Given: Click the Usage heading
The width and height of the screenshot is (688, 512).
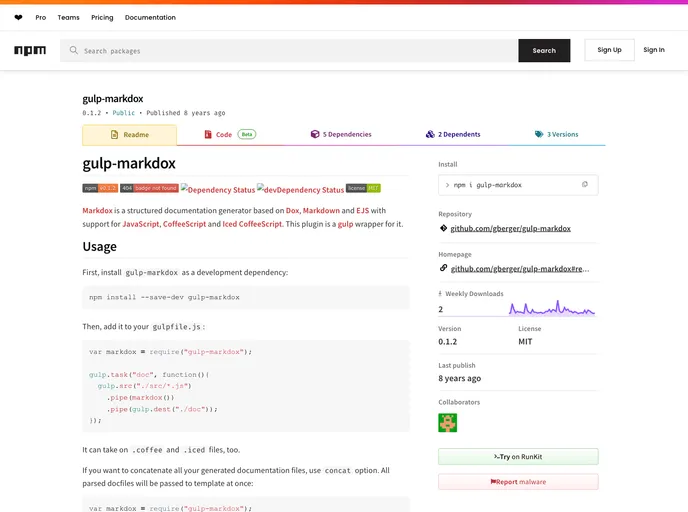Looking at the screenshot, I should coord(100,247).
